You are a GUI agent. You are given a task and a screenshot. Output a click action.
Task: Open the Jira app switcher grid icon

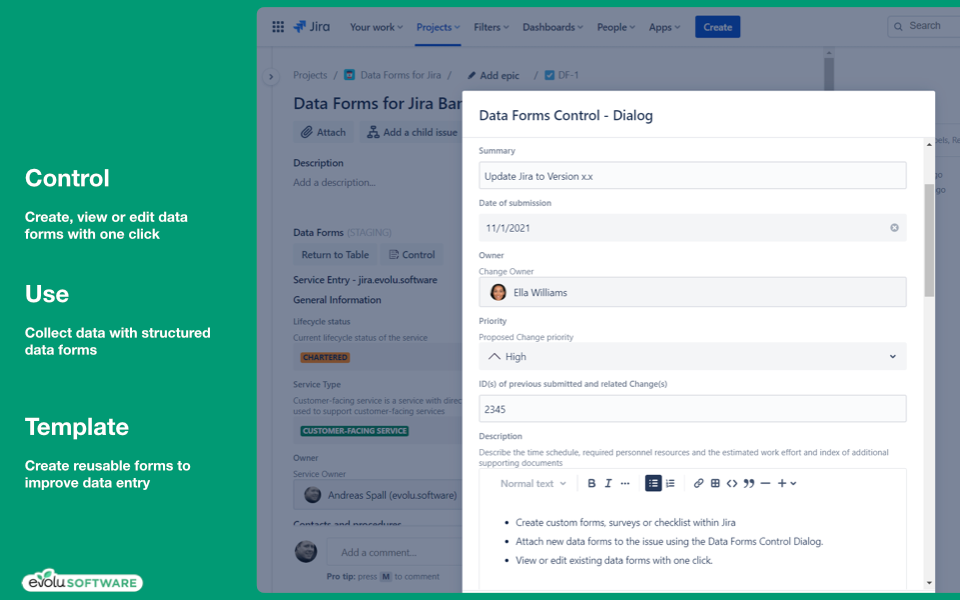[x=278, y=27]
